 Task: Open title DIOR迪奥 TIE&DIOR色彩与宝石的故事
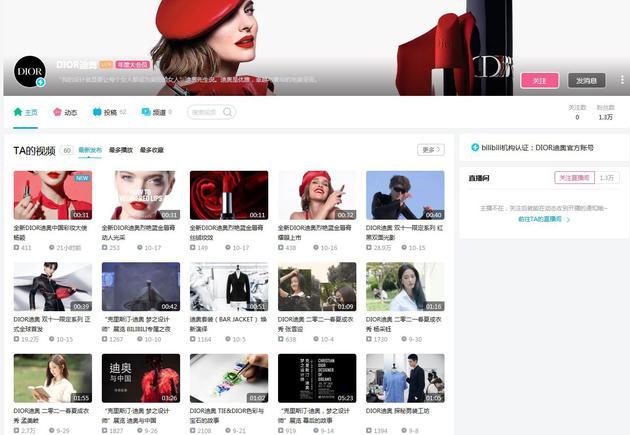point(227,415)
